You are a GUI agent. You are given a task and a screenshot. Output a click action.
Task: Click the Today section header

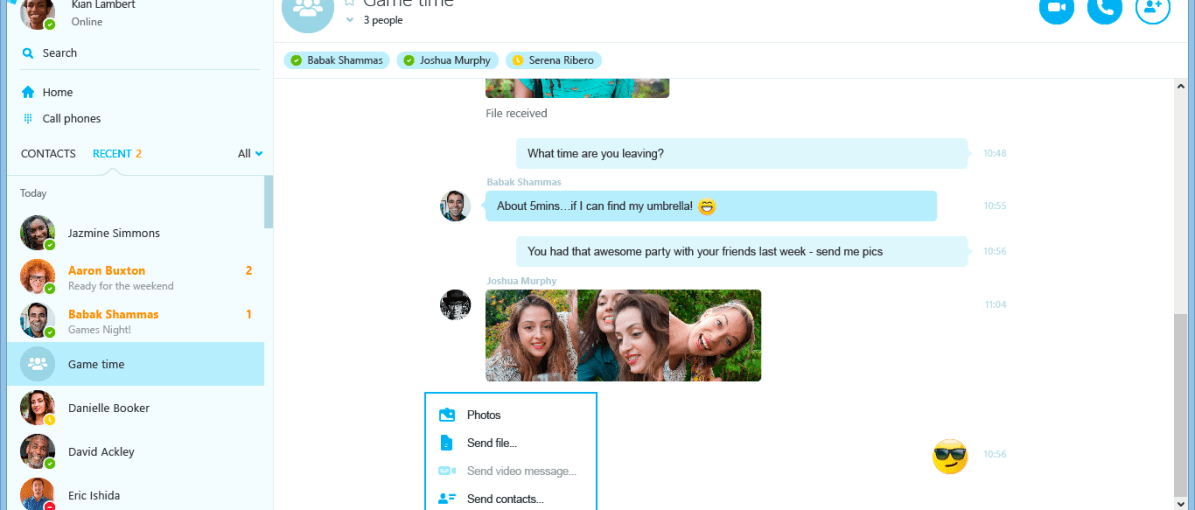click(x=34, y=194)
